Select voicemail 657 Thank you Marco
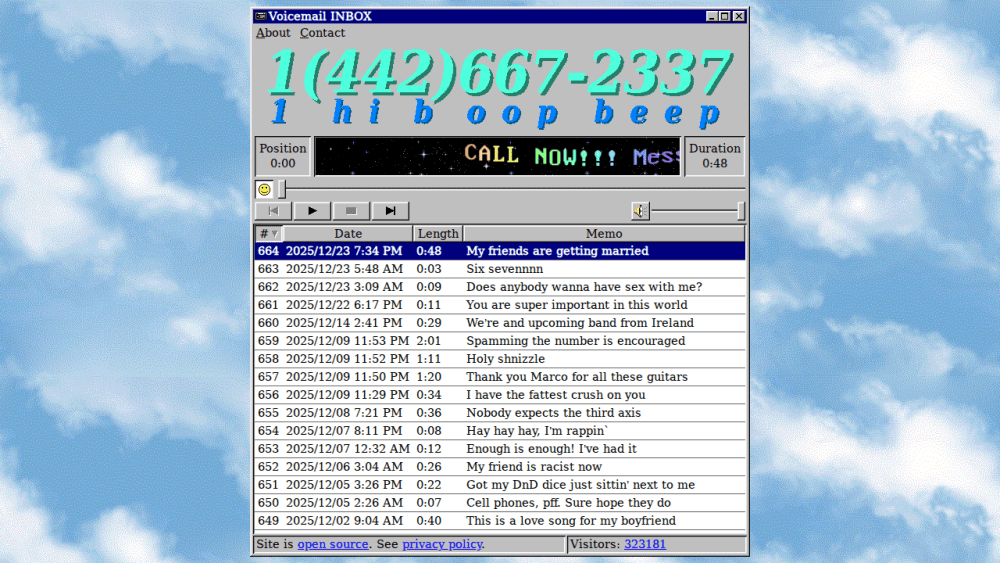This screenshot has height=563, width=1000. coord(499,377)
